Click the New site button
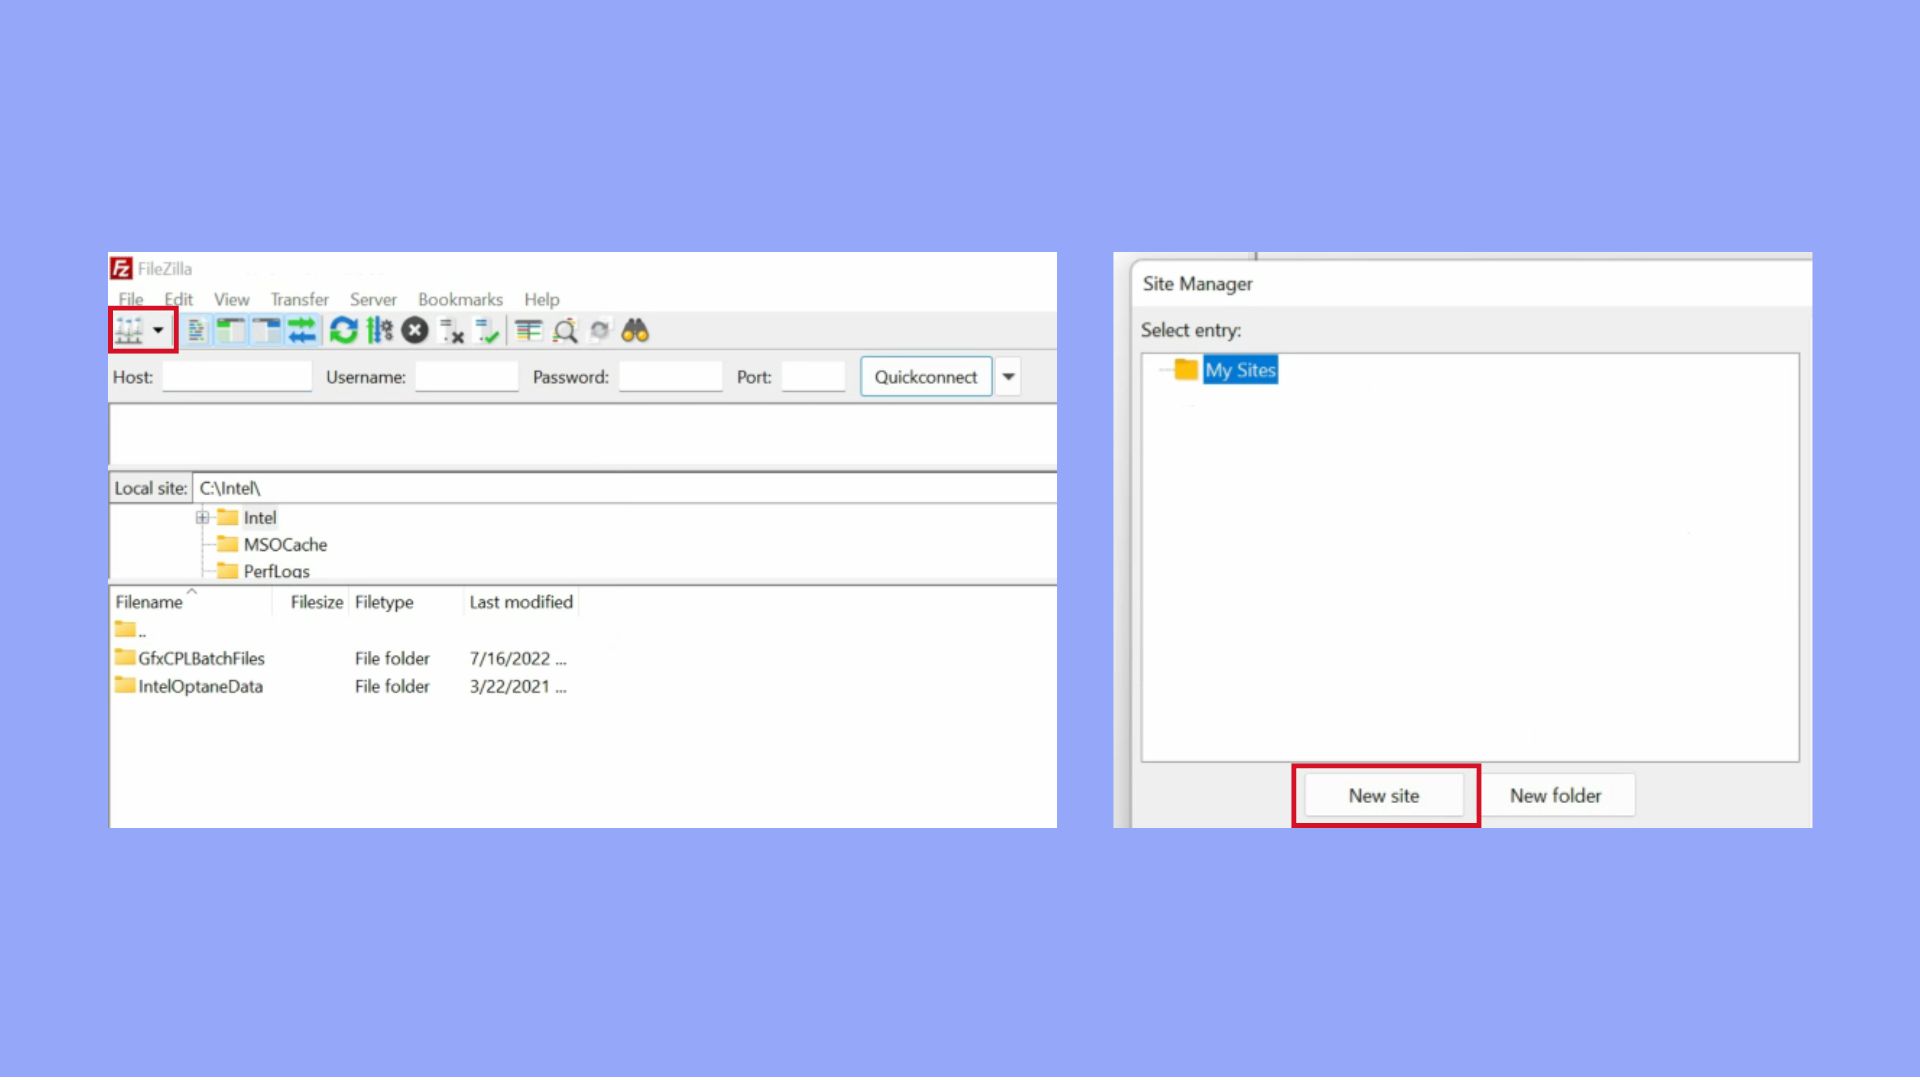This screenshot has height=1080, width=1920. point(1384,795)
